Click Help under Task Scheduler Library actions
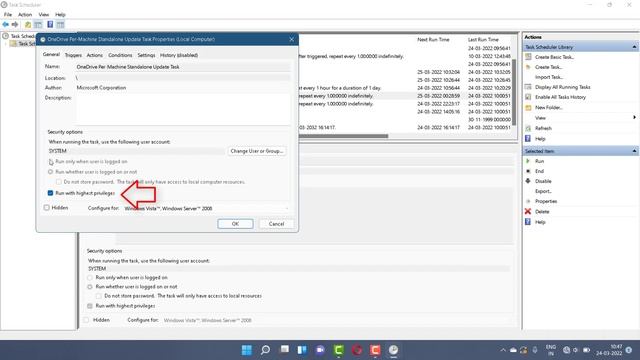 (x=540, y=139)
